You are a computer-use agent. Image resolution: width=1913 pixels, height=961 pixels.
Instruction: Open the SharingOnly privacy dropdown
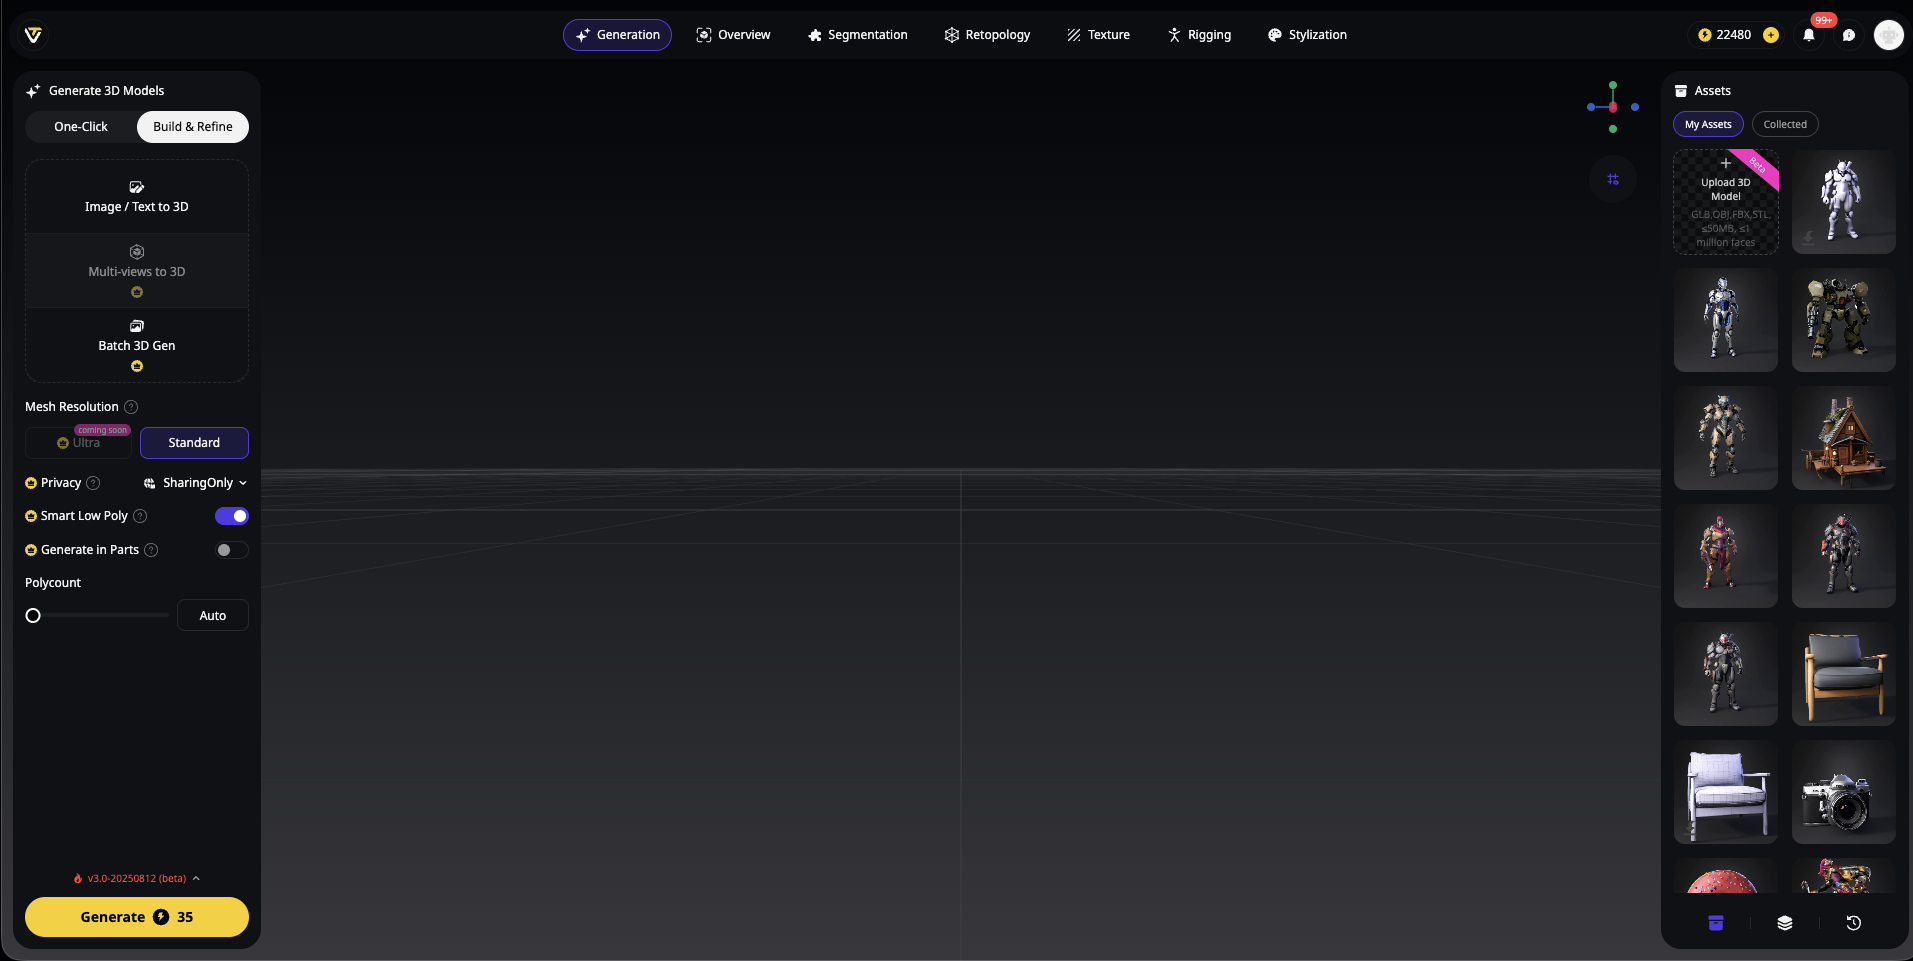pos(196,483)
